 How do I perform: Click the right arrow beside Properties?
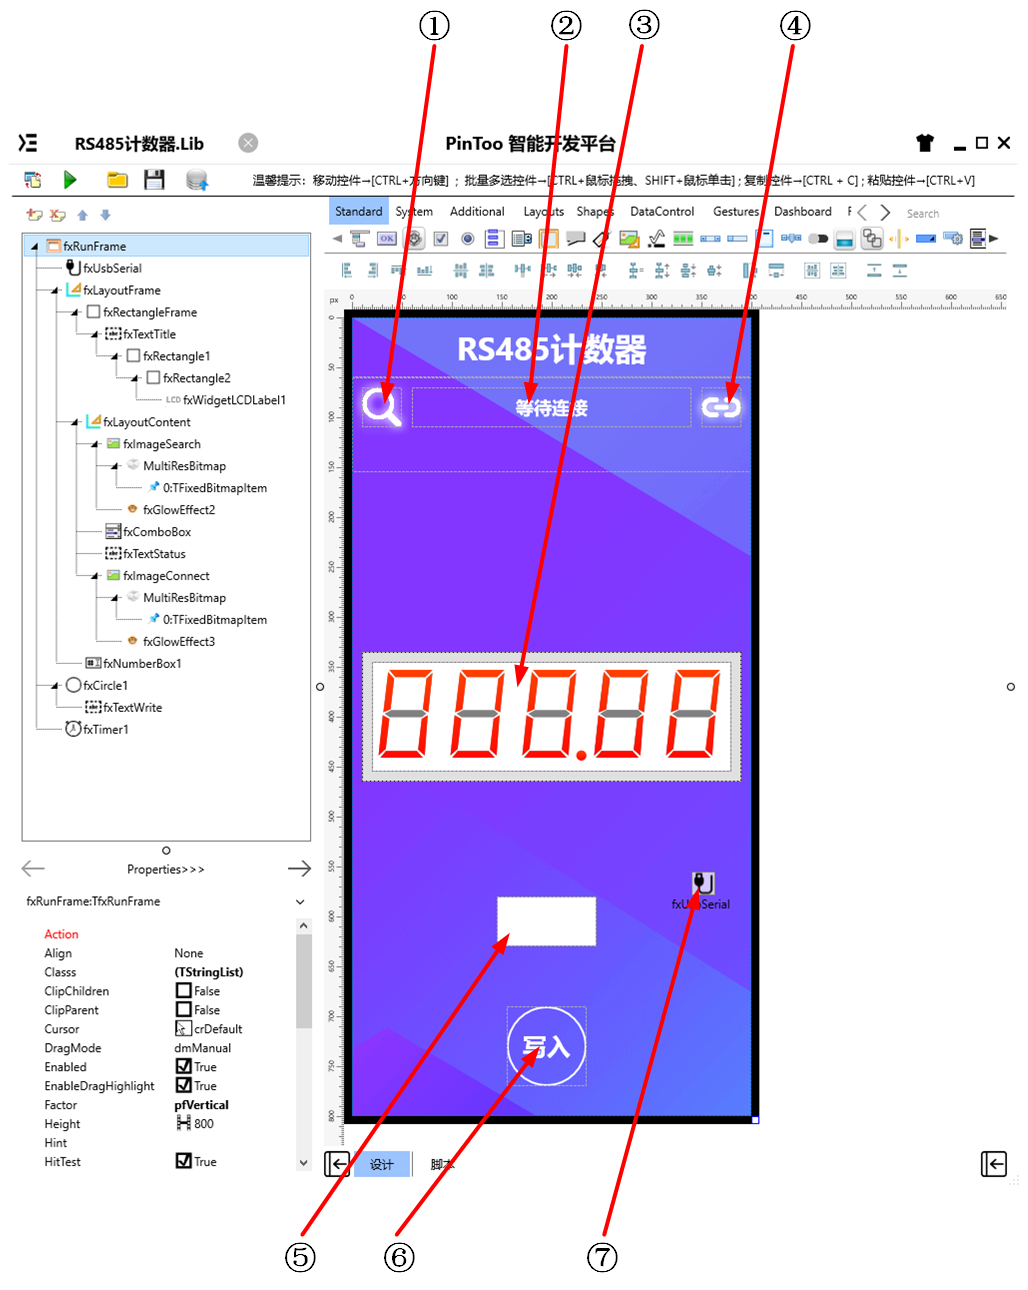tap(300, 869)
